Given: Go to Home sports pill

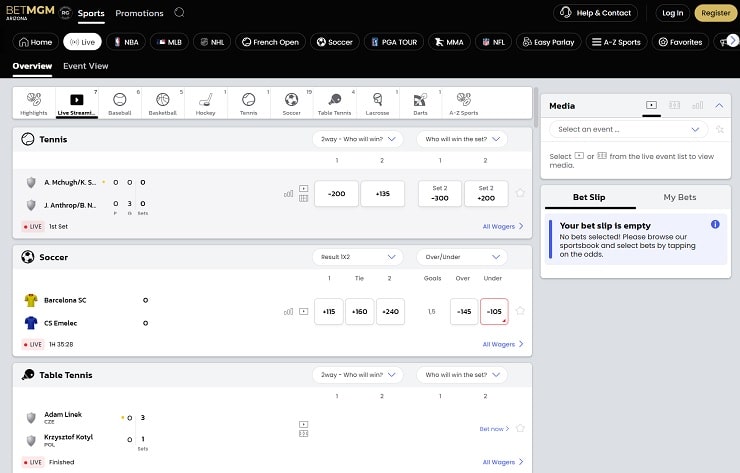Looking at the screenshot, I should click(35, 42).
